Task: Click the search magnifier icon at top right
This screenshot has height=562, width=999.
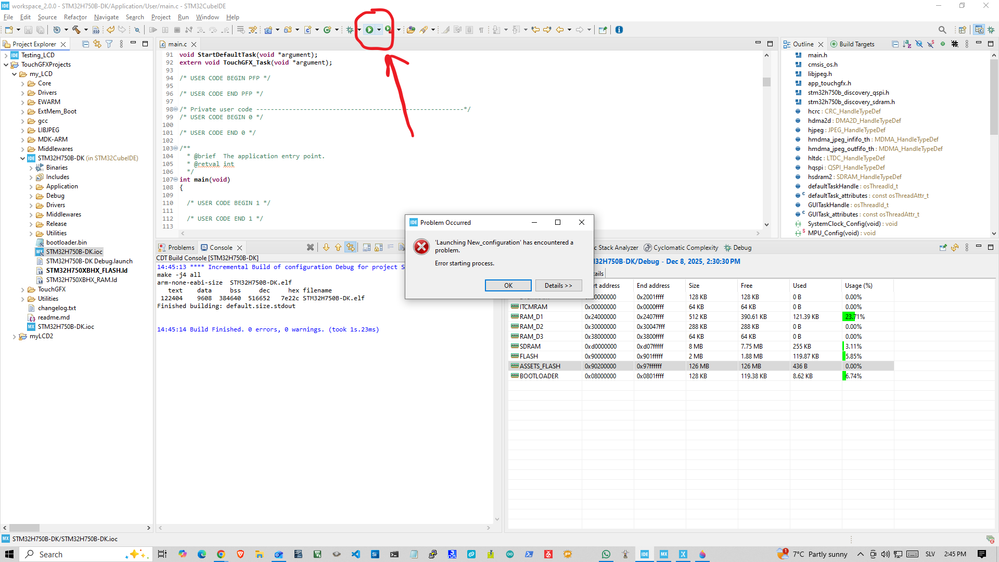Action: tap(943, 30)
